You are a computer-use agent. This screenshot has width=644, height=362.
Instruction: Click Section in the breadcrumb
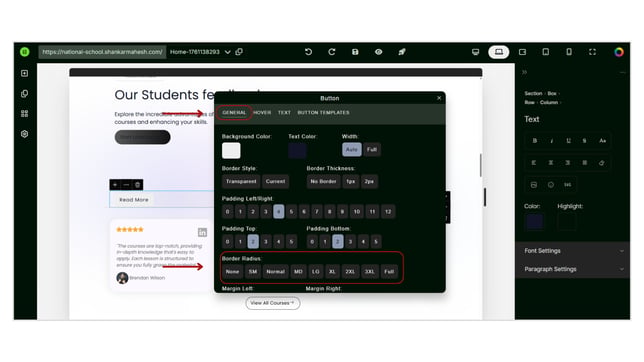point(533,93)
